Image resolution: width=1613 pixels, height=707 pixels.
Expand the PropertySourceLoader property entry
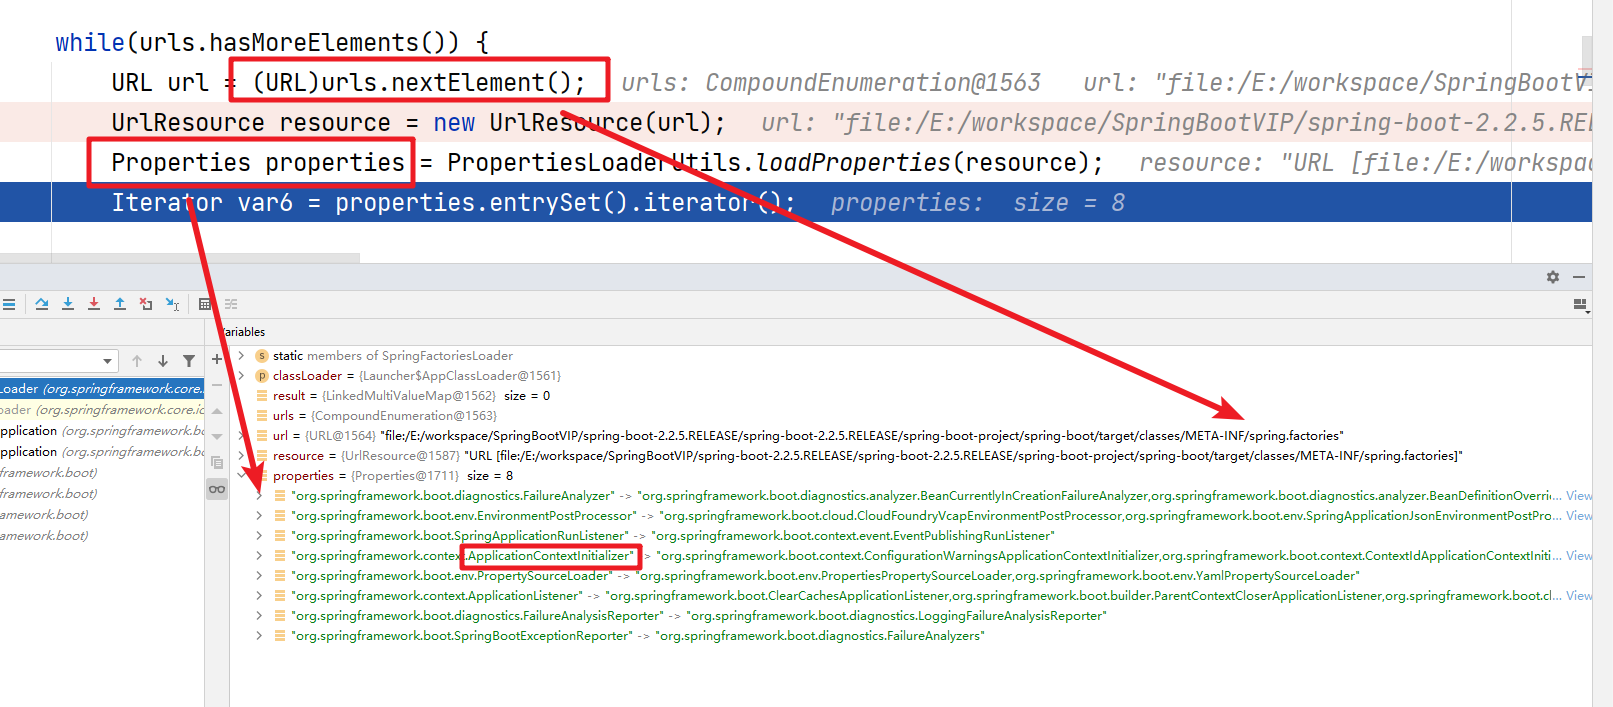(259, 575)
